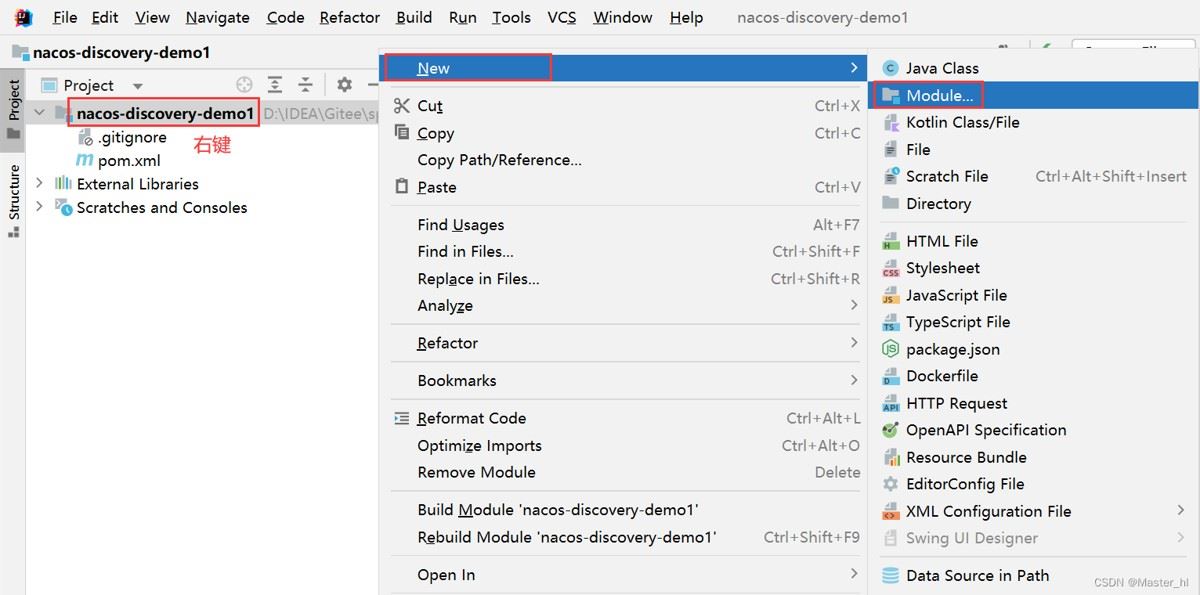Click the Paste clipboard icon
Image resolution: width=1200 pixels, height=595 pixels.
tap(402, 186)
